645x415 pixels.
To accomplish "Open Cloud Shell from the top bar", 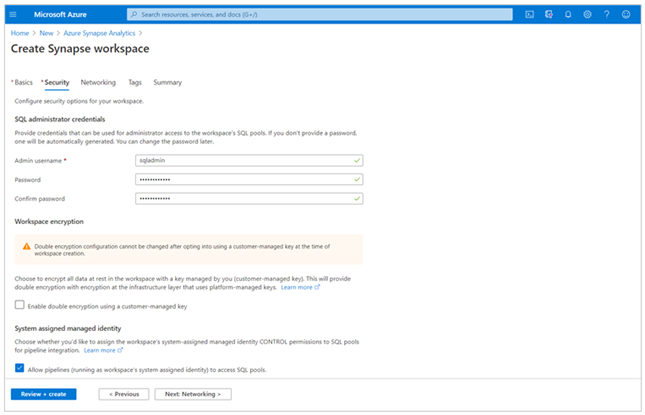I will pyautogui.click(x=529, y=14).
